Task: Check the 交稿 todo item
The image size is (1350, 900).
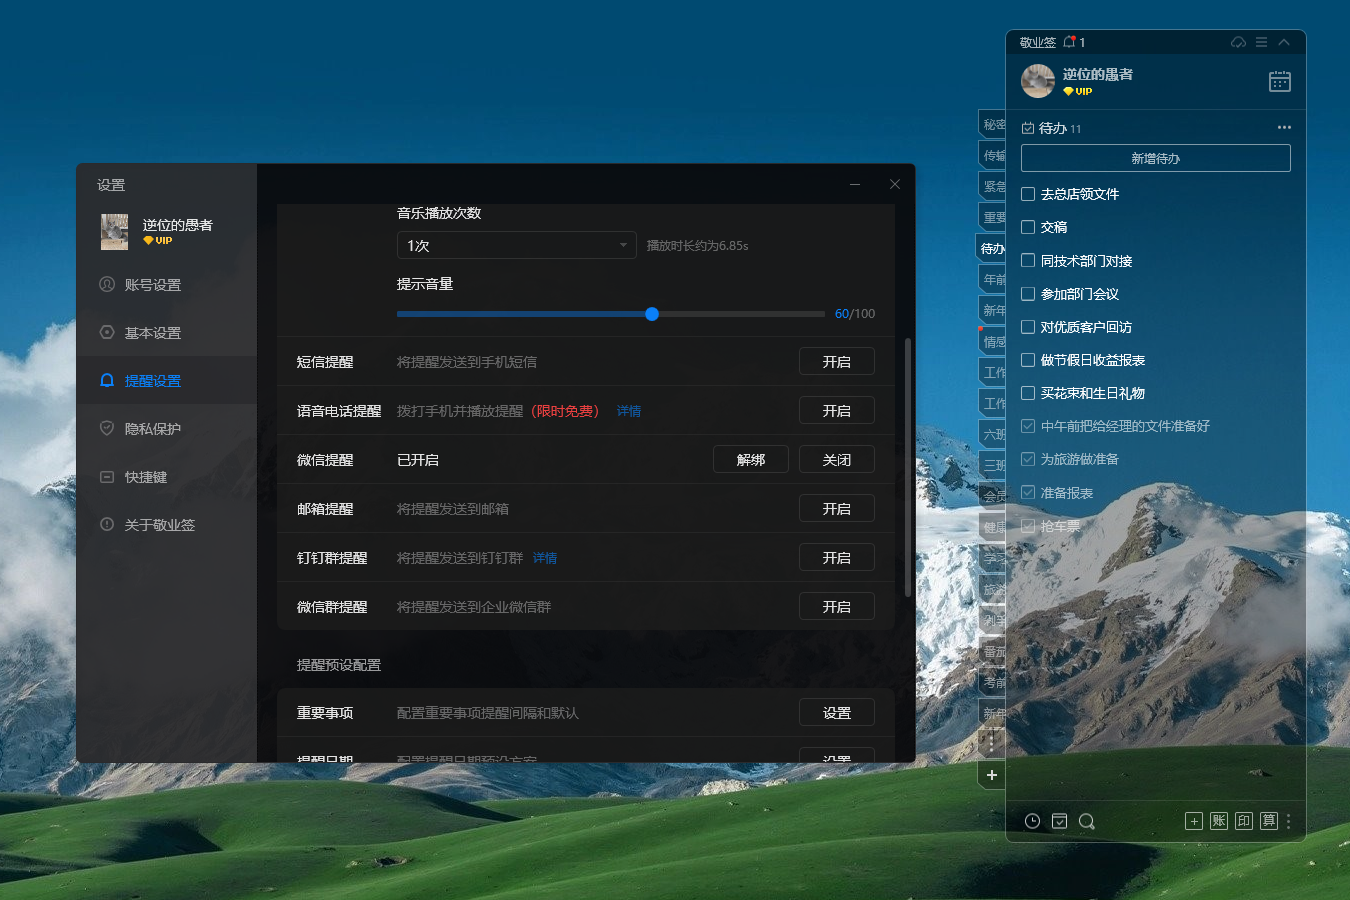Action: coord(1027,227)
